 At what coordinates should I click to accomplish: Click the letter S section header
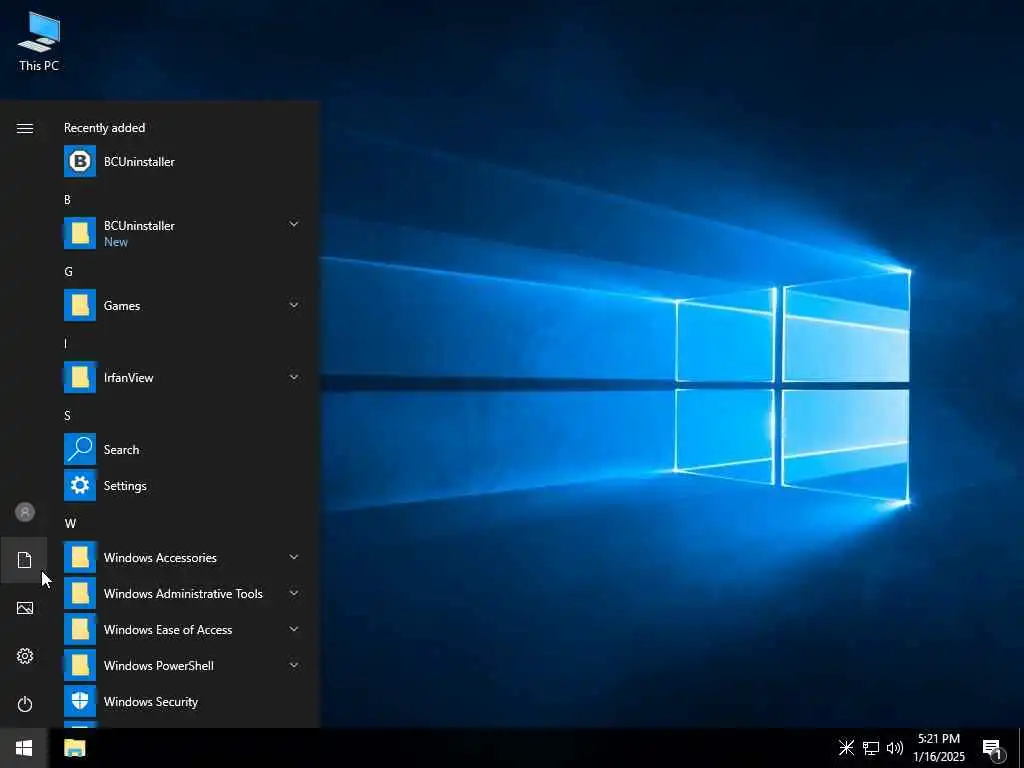pos(67,416)
